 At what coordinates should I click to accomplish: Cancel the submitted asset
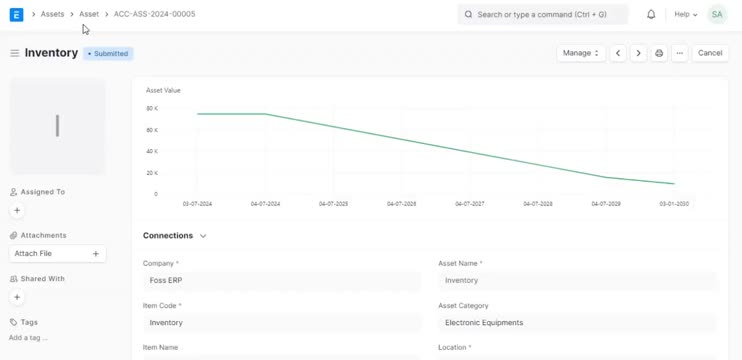tap(710, 53)
